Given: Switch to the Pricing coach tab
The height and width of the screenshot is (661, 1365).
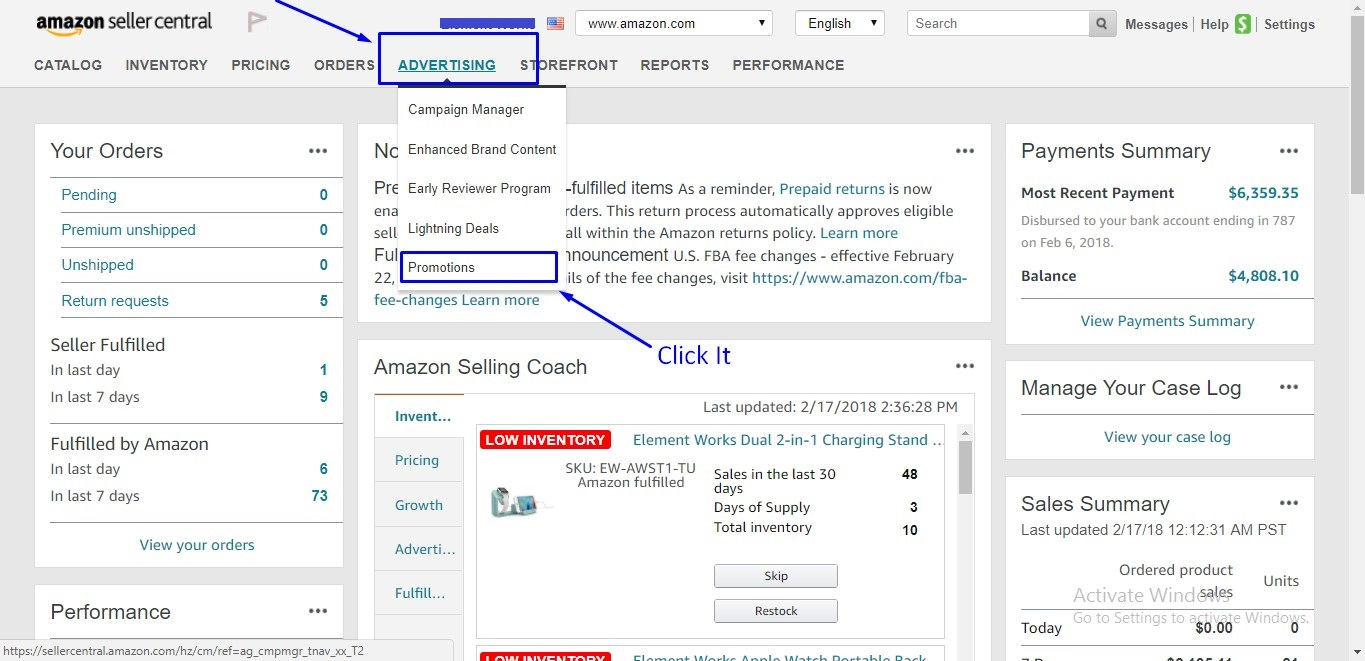Looking at the screenshot, I should coord(419,460).
